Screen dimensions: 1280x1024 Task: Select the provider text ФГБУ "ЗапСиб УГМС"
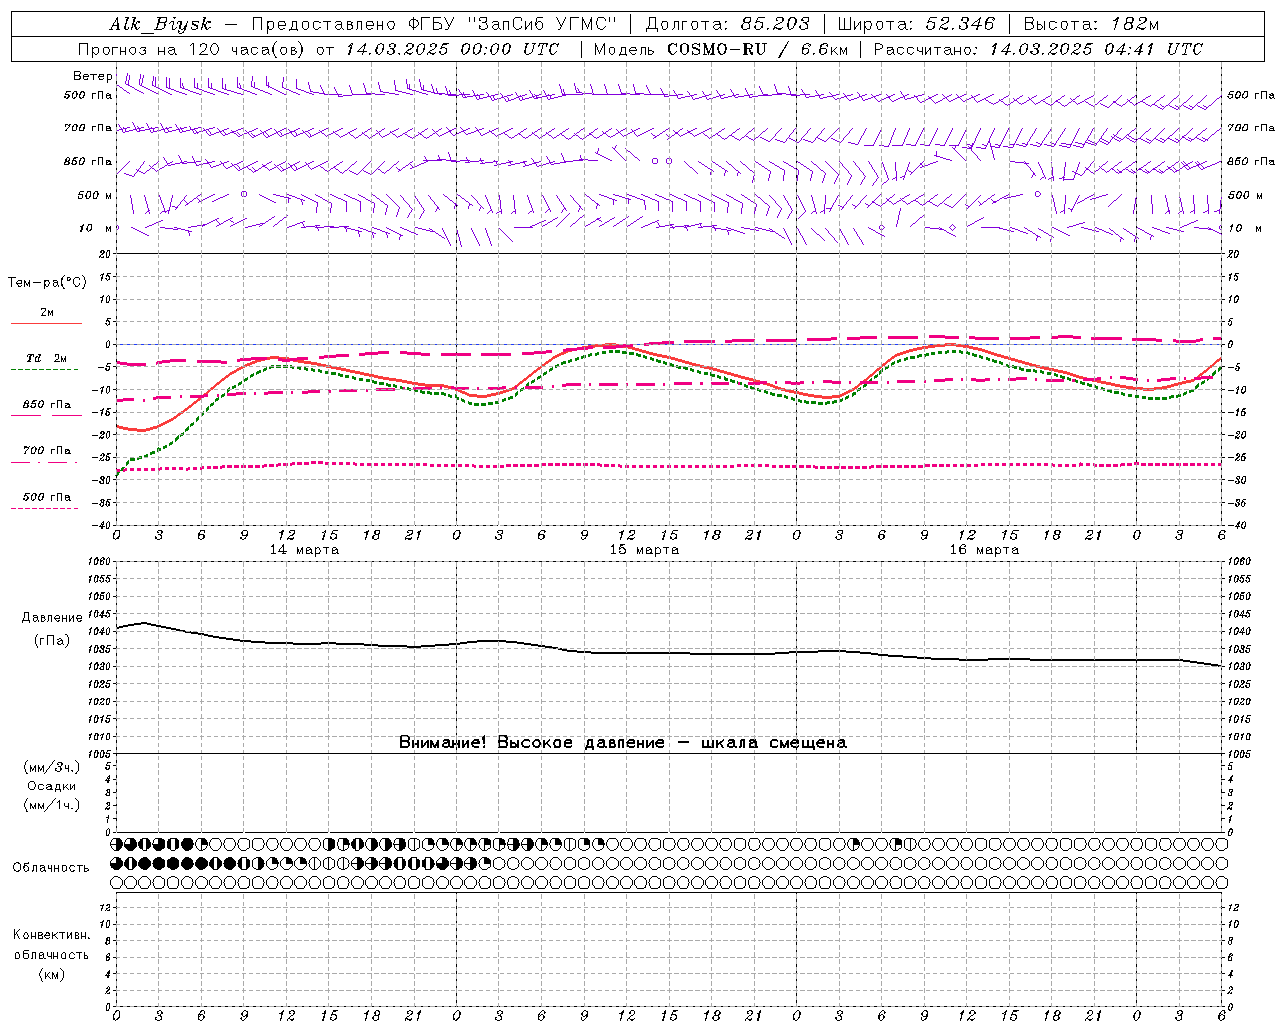click(513, 24)
